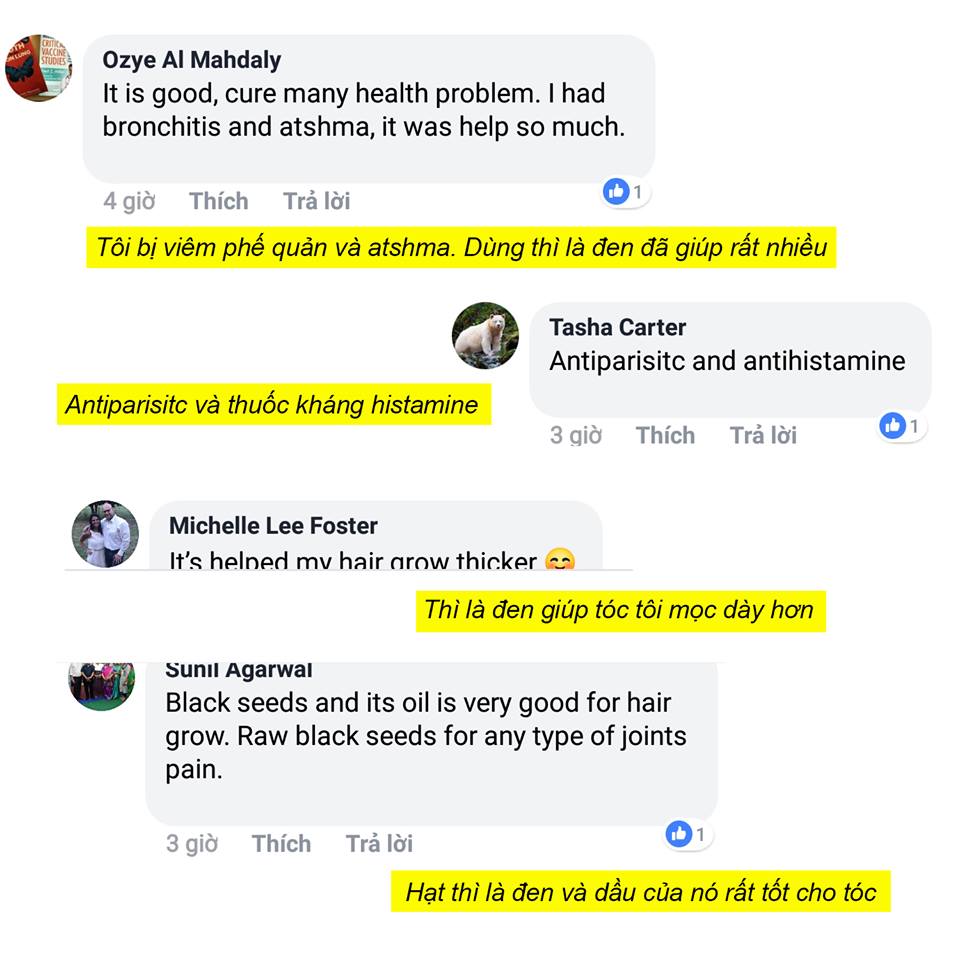Click the like reaction icon on Ozye's comment

[616, 192]
